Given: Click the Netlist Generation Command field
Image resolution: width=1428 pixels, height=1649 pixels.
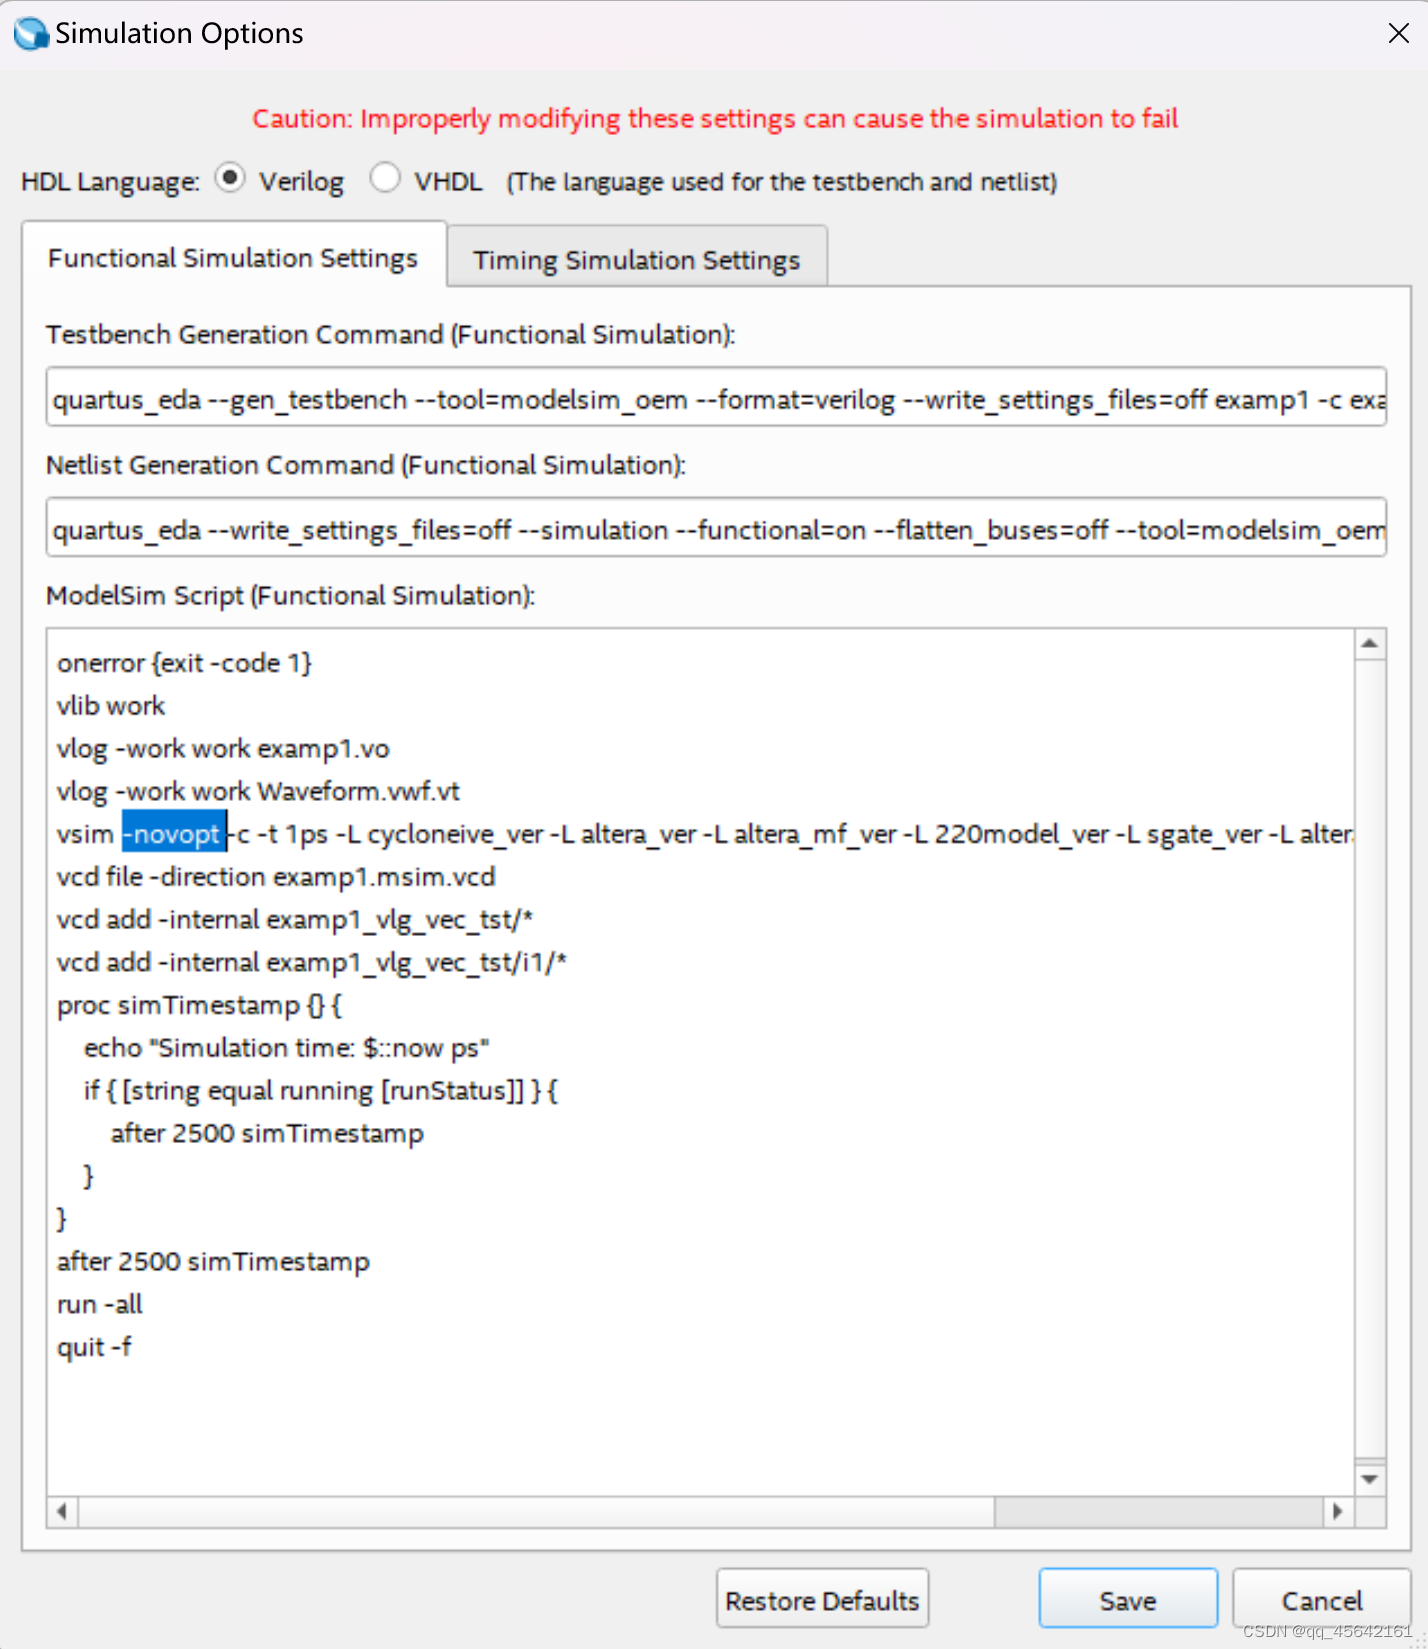Looking at the screenshot, I should click(x=716, y=529).
